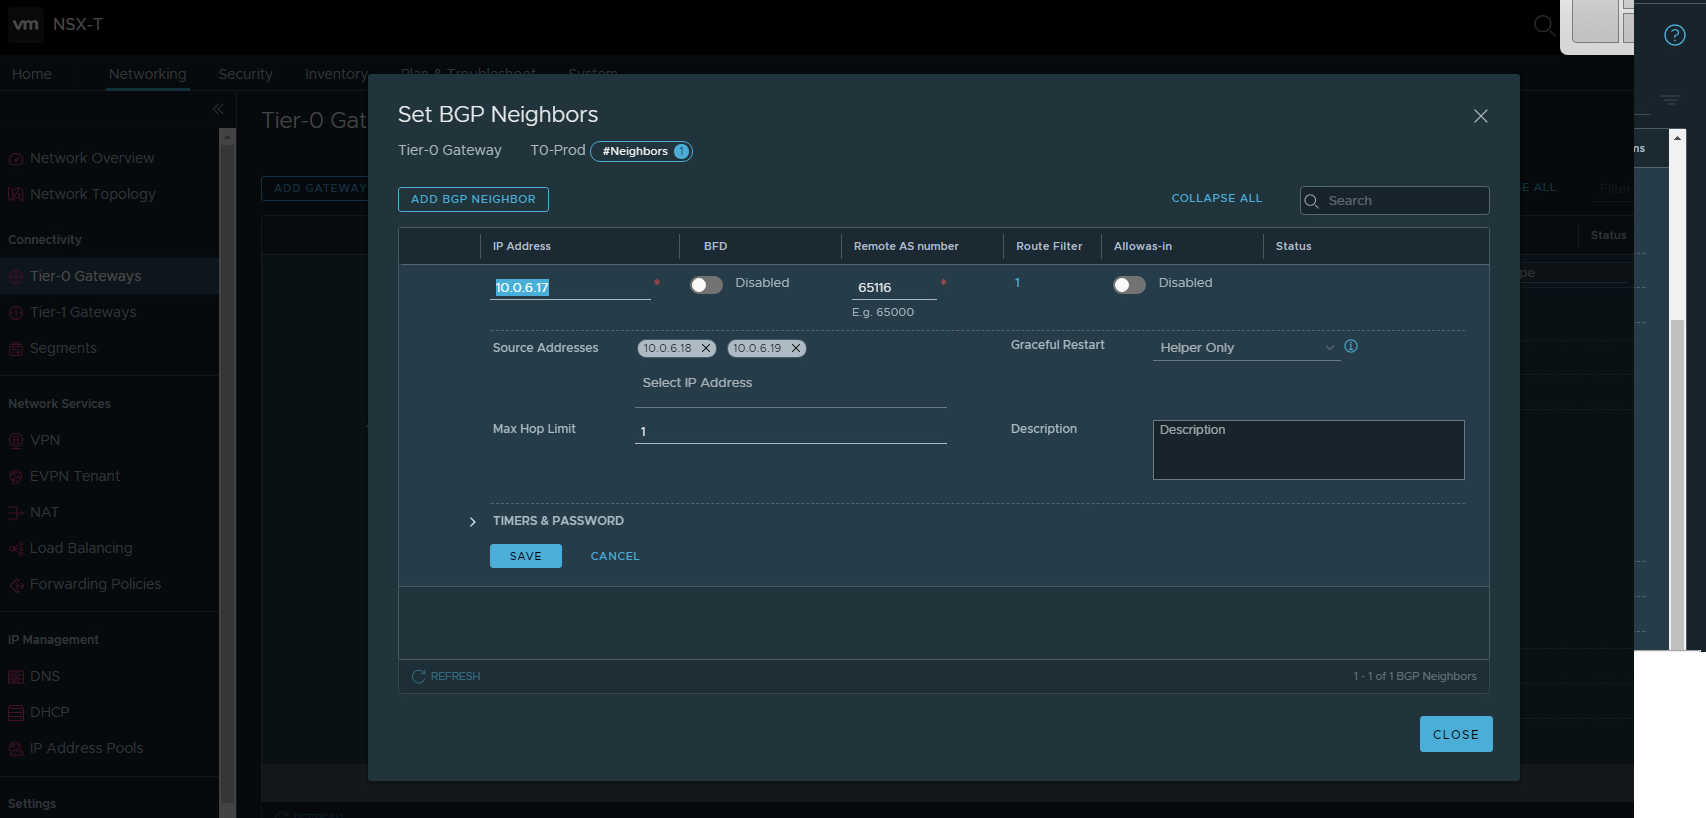Click the Forwarding Policies sidebar icon
The image size is (1706, 818).
pos(16,585)
